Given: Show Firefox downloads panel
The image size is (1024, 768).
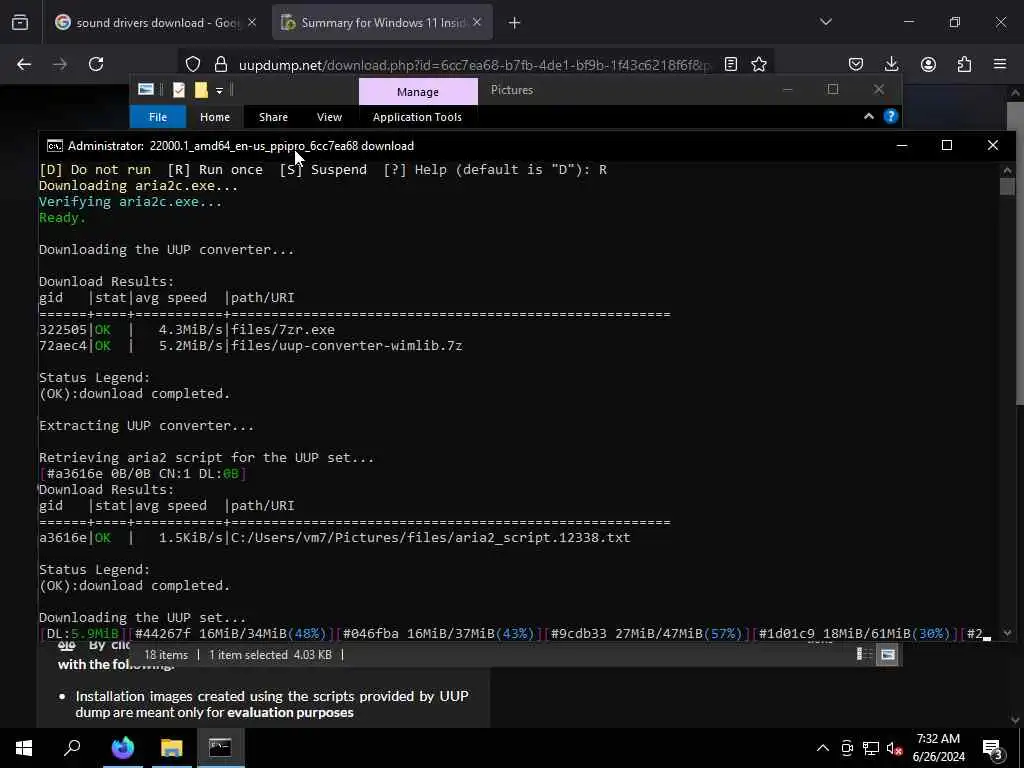Looking at the screenshot, I should click(891, 64).
